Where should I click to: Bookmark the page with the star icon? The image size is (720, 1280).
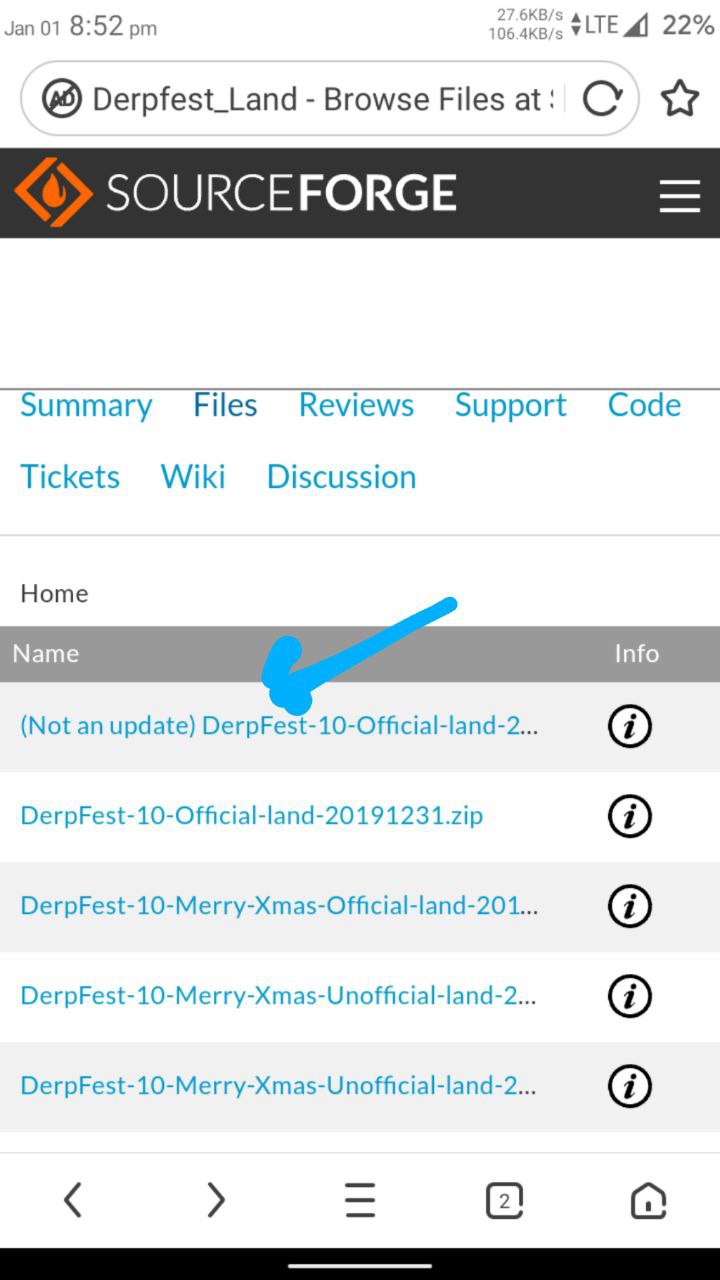680,98
